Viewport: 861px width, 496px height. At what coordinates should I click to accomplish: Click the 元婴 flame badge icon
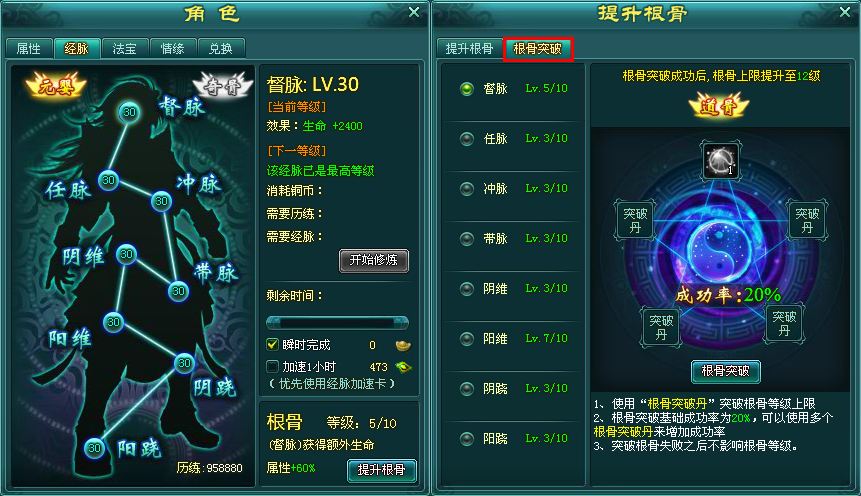pos(55,85)
